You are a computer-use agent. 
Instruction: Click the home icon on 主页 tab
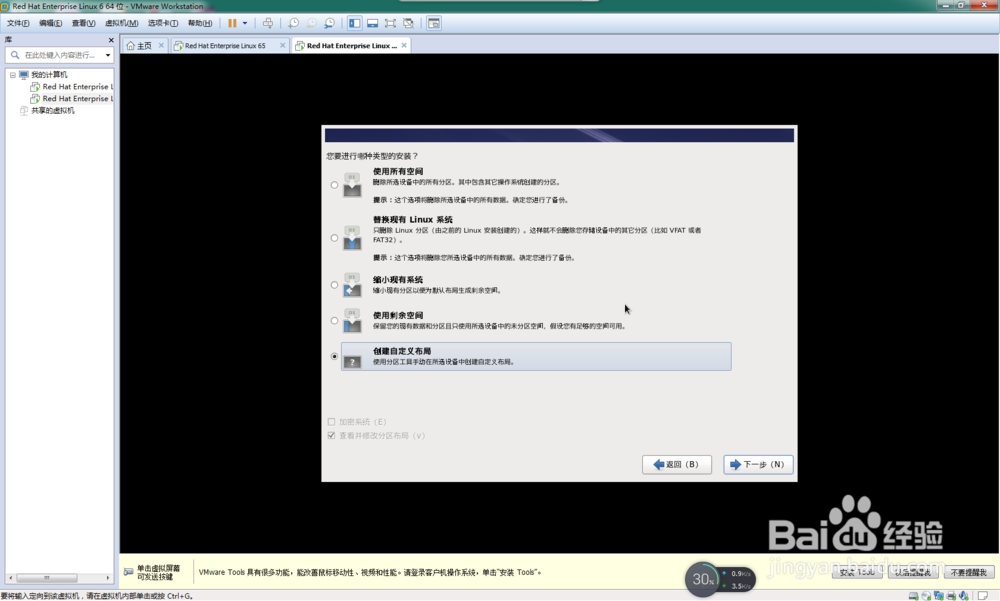click(x=131, y=45)
